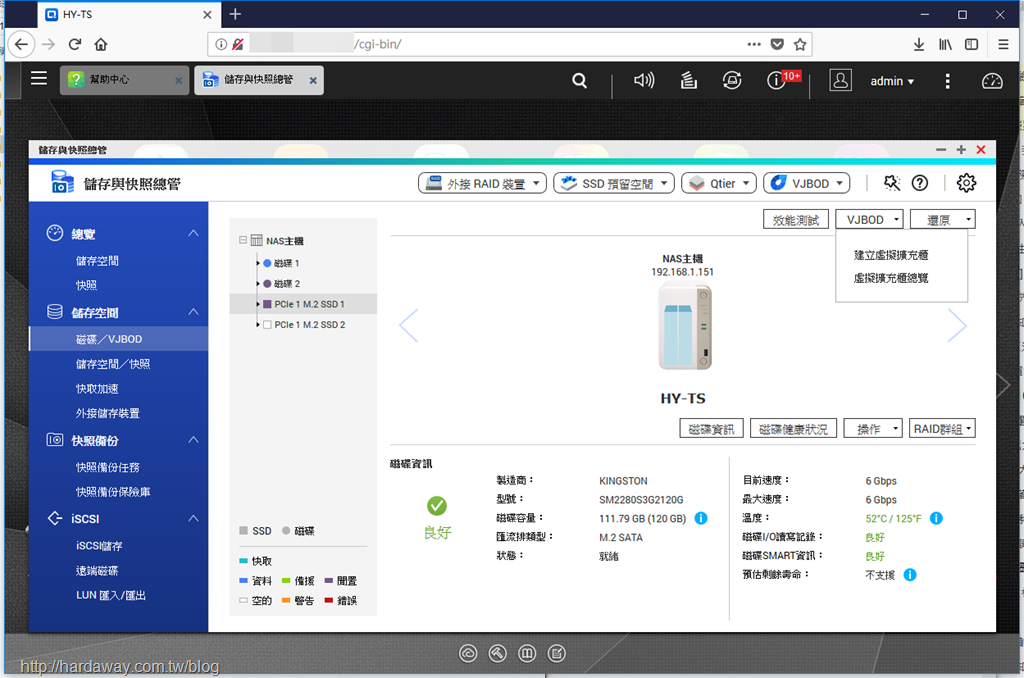Click the QTS search magnifier icon
This screenshot has height=678, width=1024.
[x=579, y=80]
